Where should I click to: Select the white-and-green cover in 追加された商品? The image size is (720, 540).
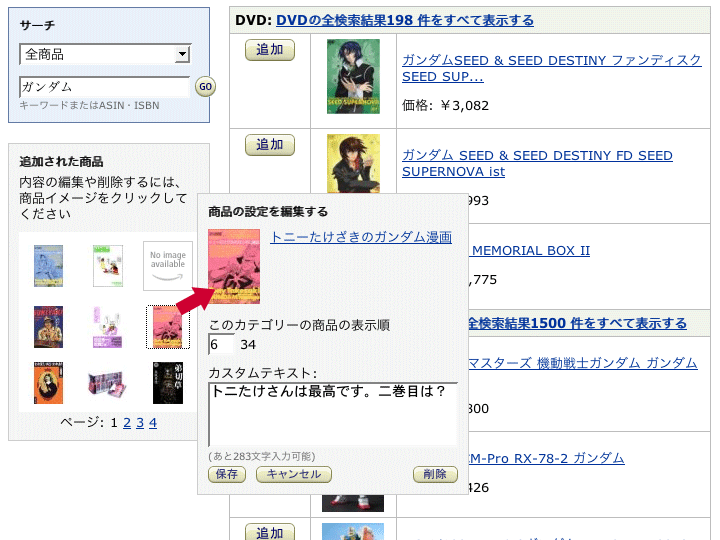(108, 266)
